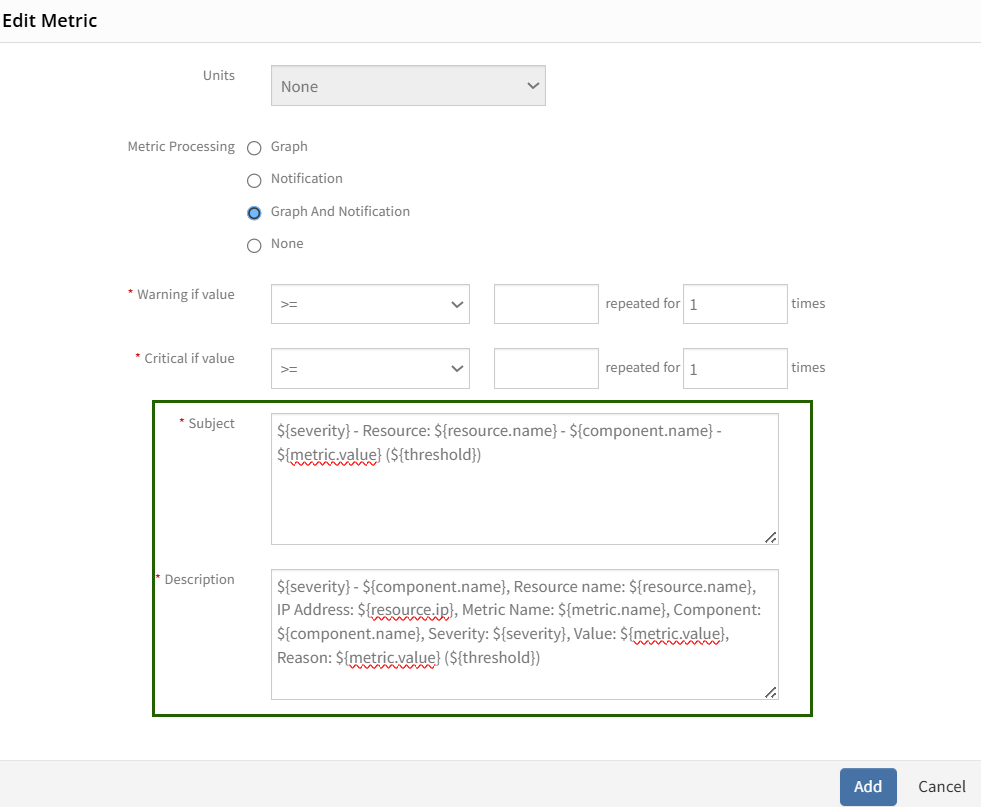The height and width of the screenshot is (807, 981).
Task: Focus the Critical repeated for times field
Action: point(735,368)
